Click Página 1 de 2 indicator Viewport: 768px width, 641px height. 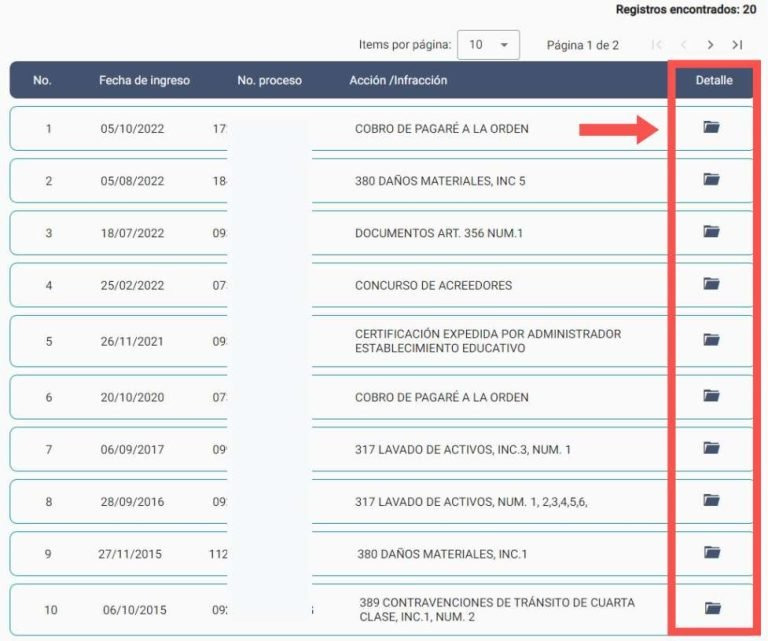tap(583, 46)
